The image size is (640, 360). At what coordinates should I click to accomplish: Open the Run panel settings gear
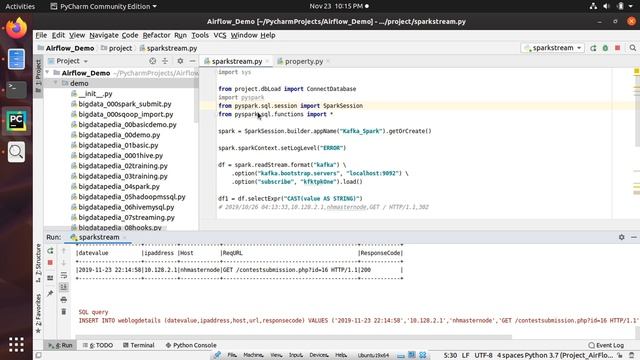(621, 237)
